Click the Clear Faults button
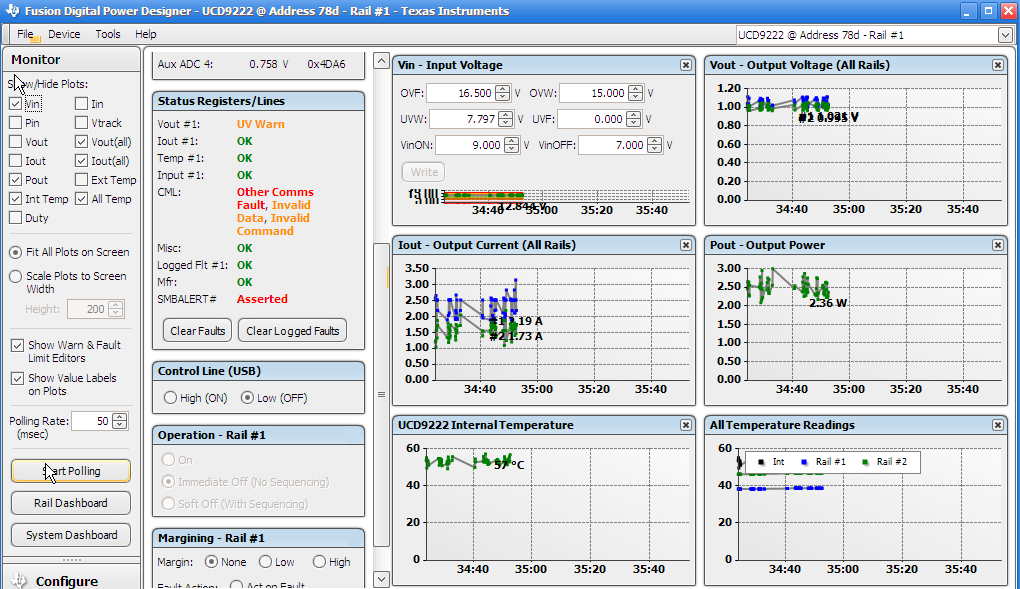Viewport: 1020px width, 589px height. 197,331
